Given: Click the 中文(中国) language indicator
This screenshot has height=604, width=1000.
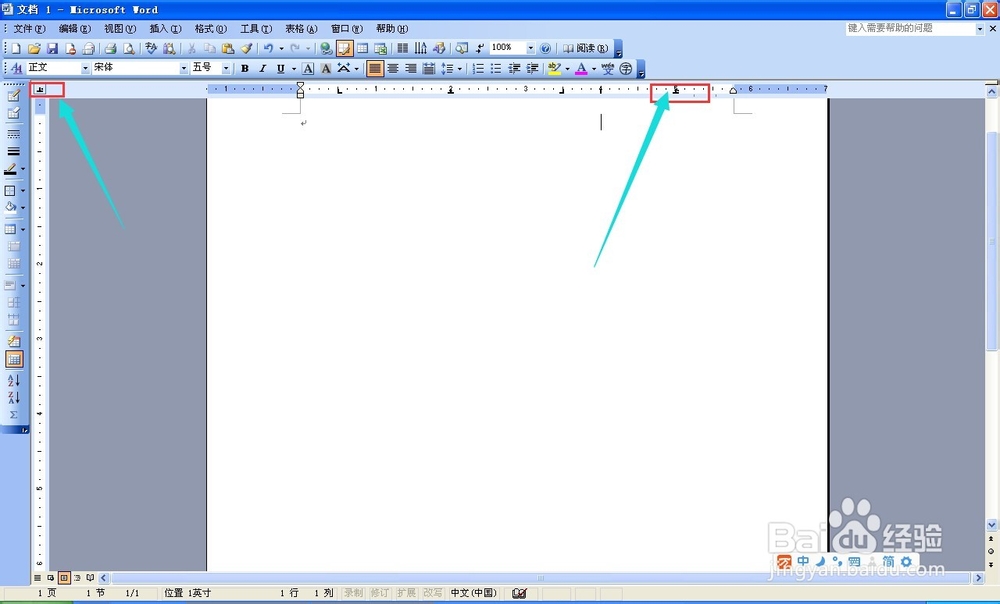Looking at the screenshot, I should click(474, 593).
